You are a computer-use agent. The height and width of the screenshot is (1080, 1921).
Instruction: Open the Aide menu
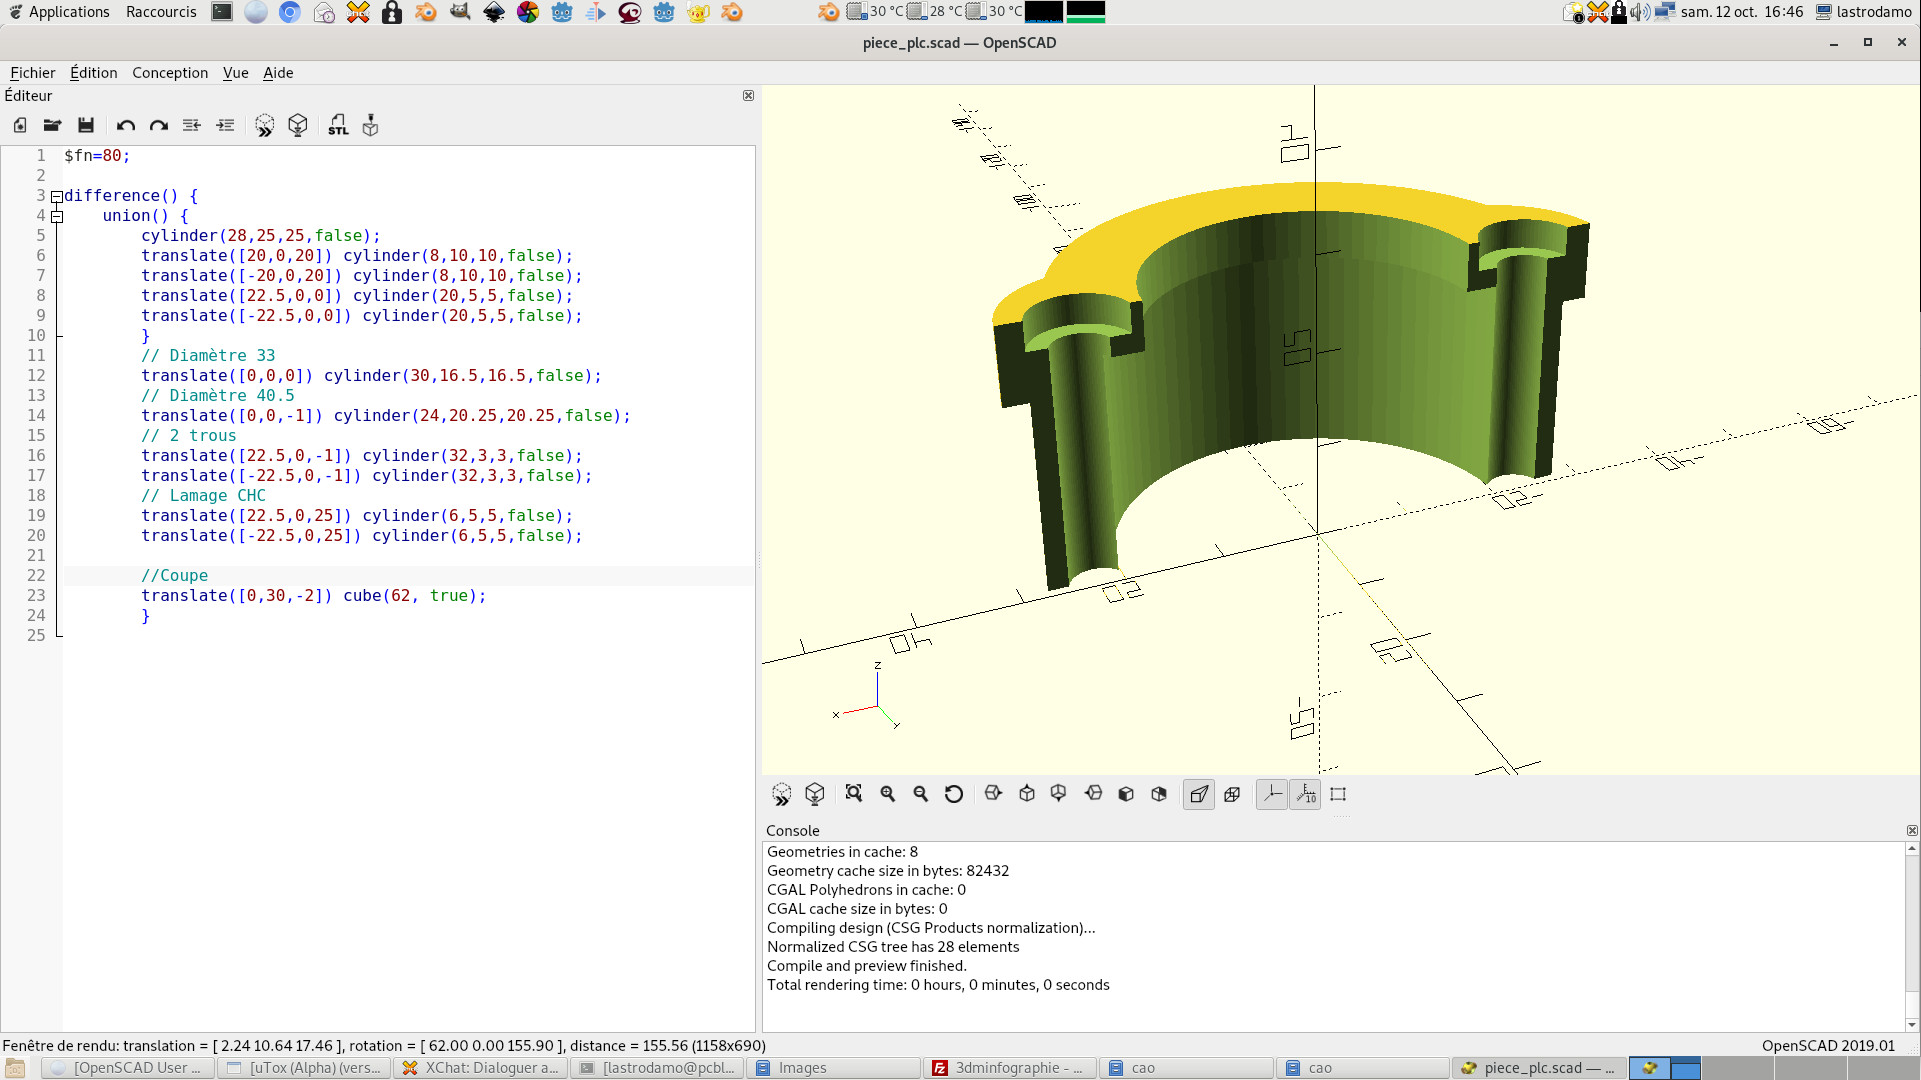[278, 73]
